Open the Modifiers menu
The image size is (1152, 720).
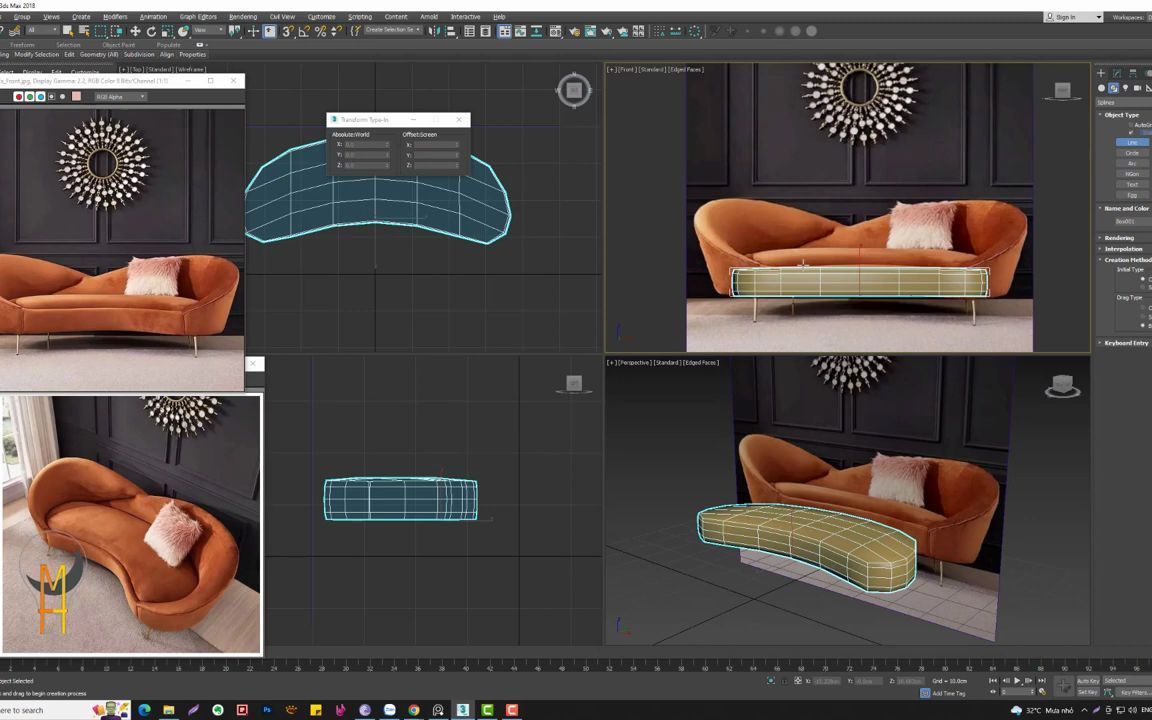point(115,16)
